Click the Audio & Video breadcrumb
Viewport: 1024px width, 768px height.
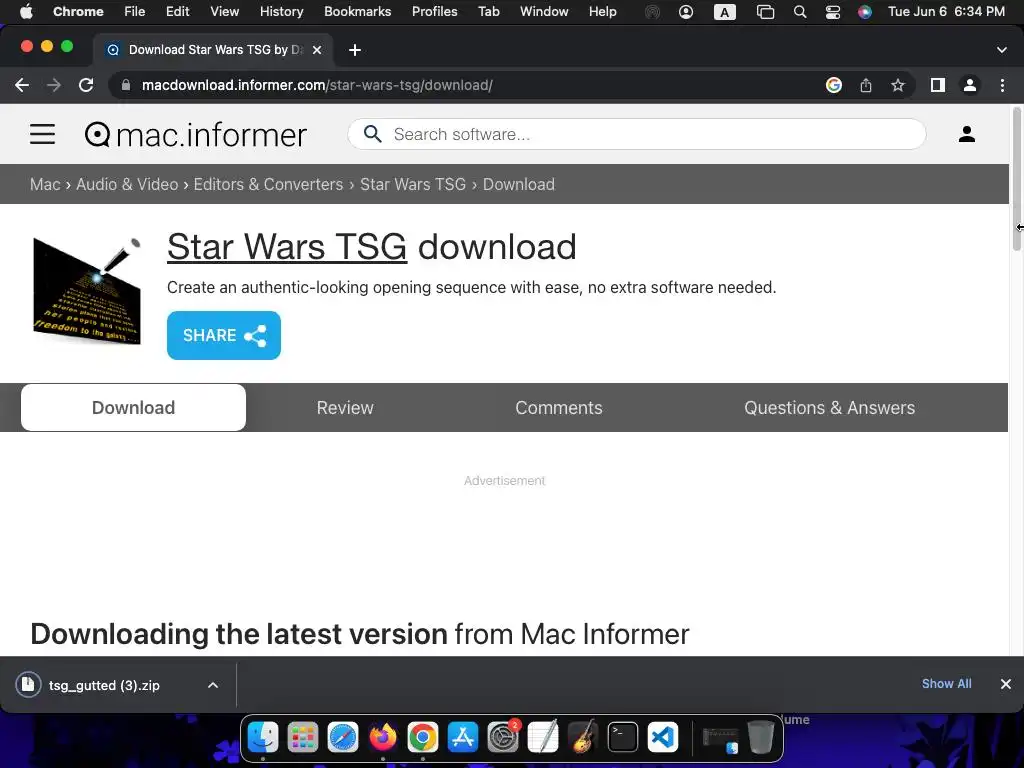click(127, 184)
